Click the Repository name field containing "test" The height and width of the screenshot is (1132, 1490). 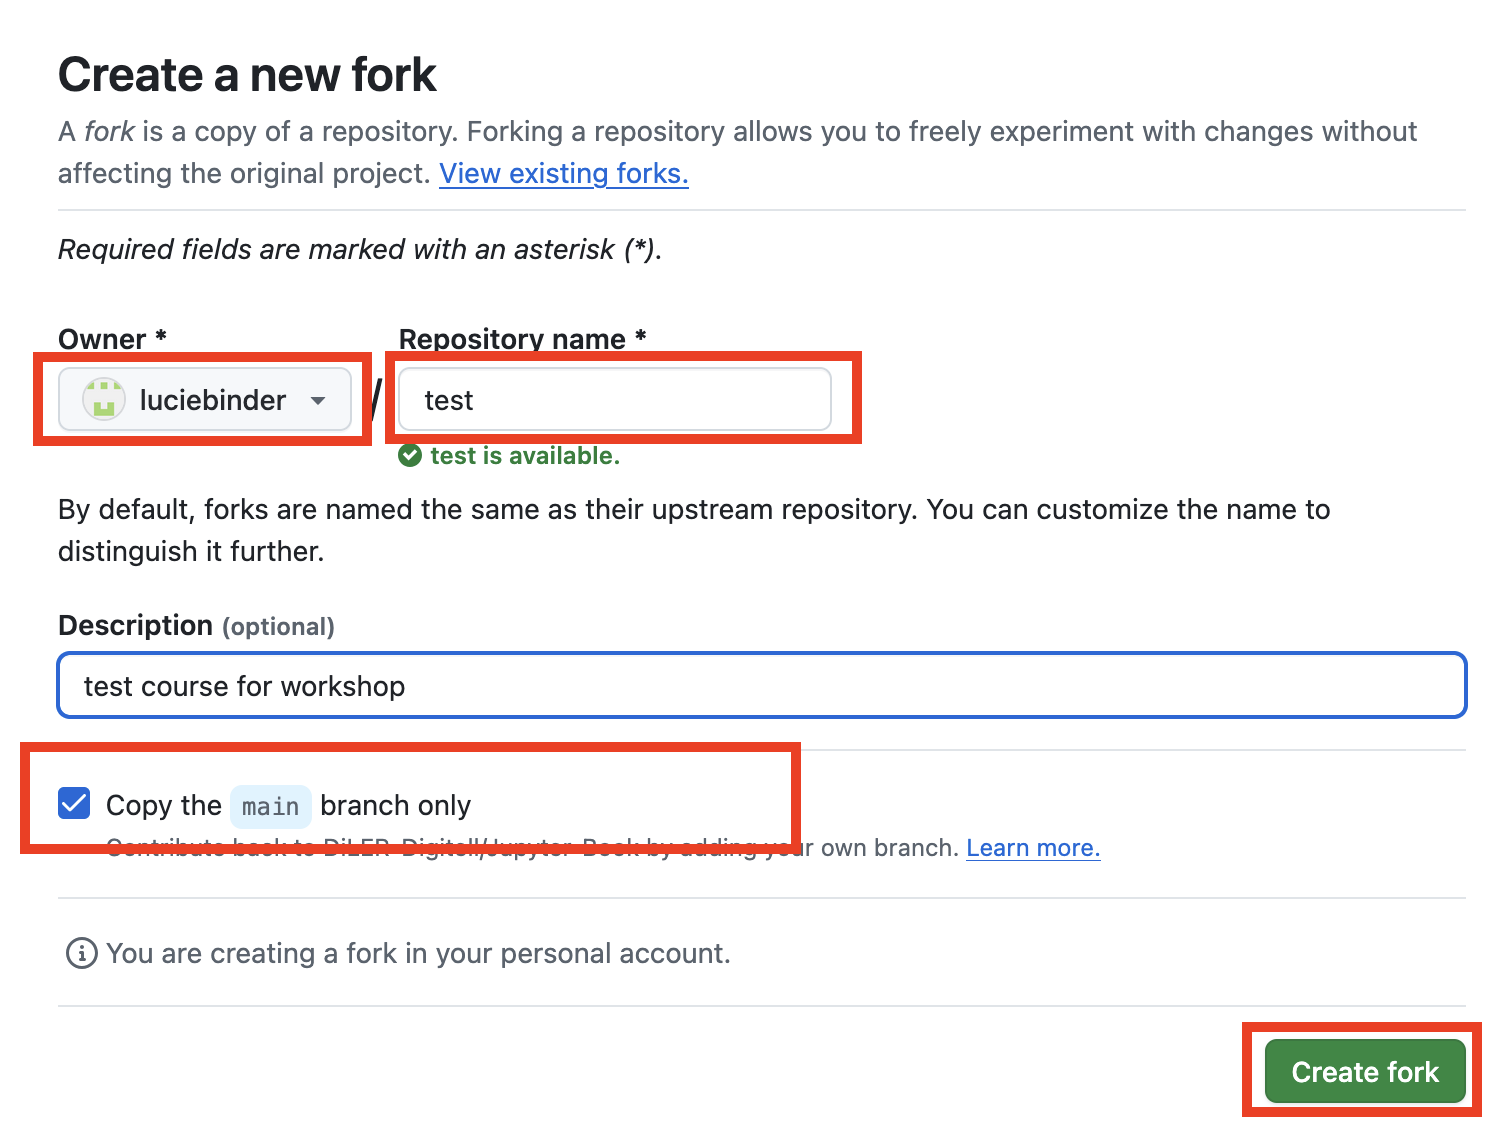tap(613, 399)
